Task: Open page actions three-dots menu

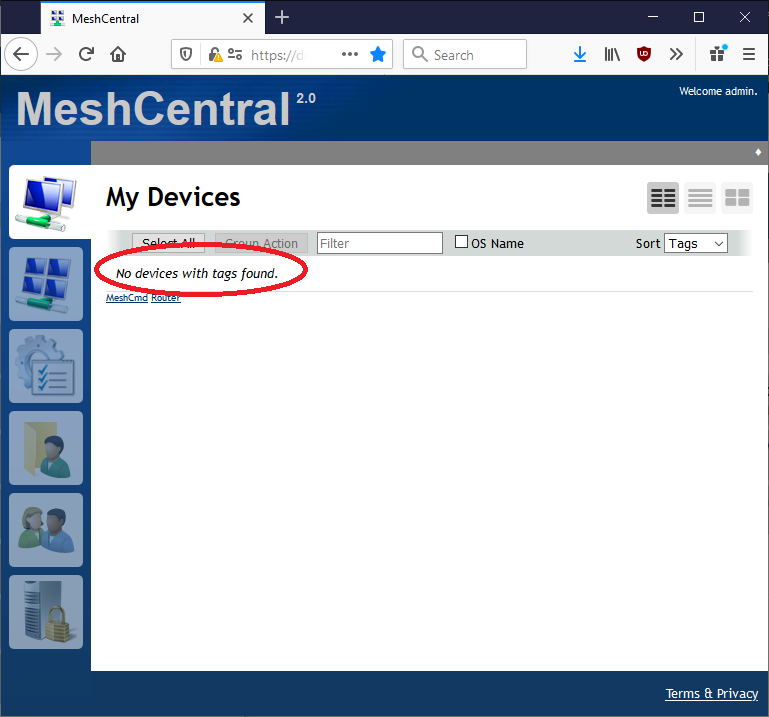Action: coord(350,54)
